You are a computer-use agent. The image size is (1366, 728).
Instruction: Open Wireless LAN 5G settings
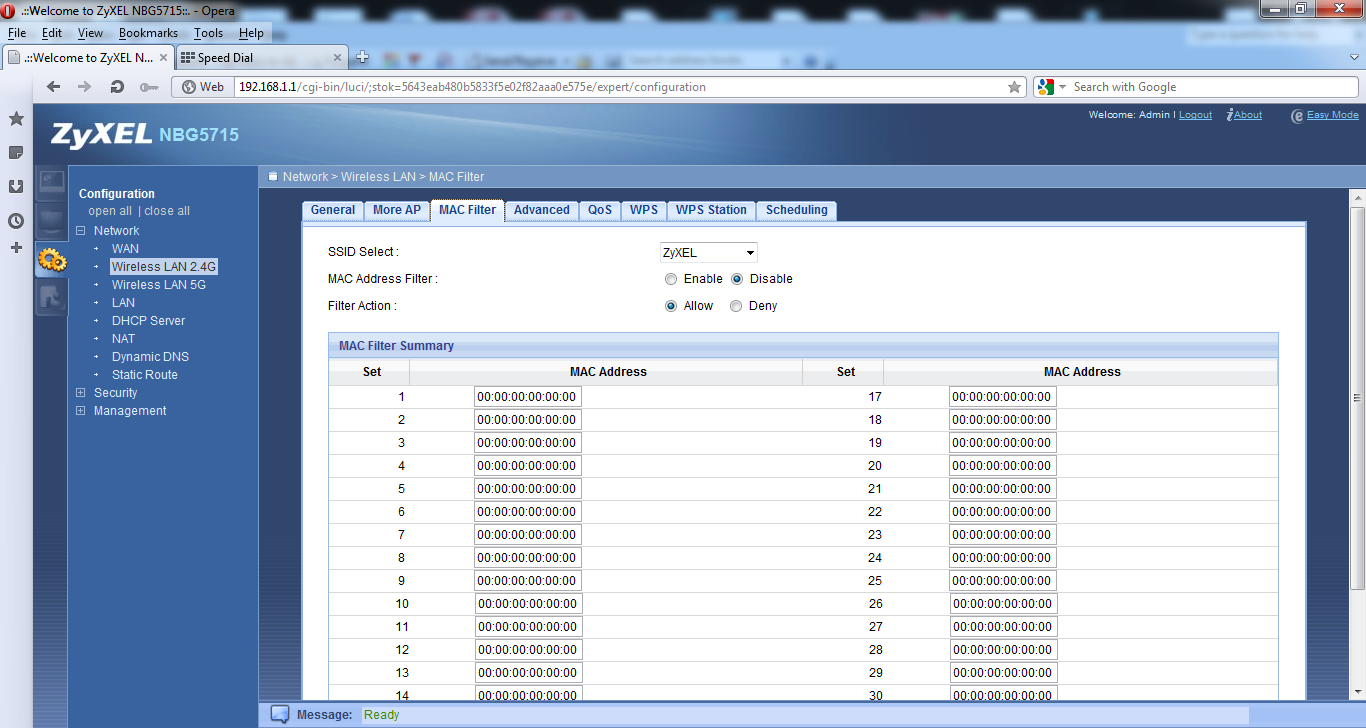(159, 285)
